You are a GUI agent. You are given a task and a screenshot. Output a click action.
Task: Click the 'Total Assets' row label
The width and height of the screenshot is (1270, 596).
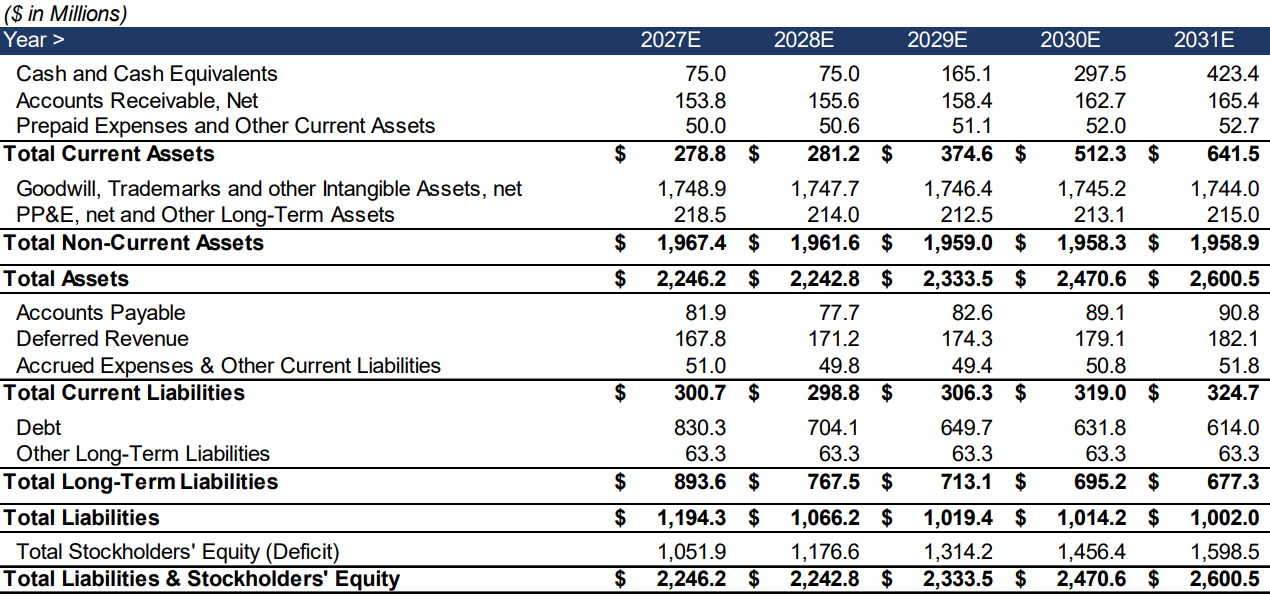66,279
